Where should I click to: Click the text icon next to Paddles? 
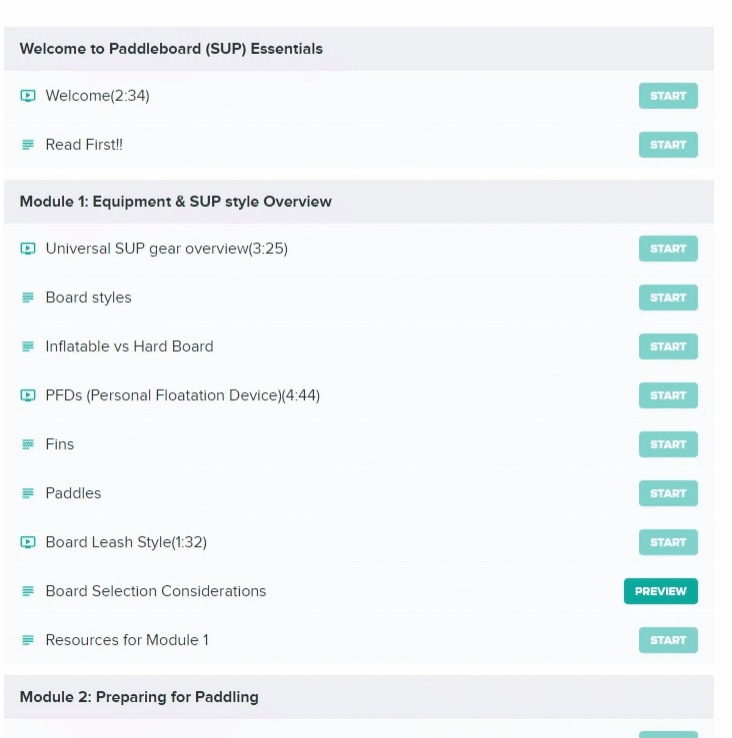click(28, 493)
